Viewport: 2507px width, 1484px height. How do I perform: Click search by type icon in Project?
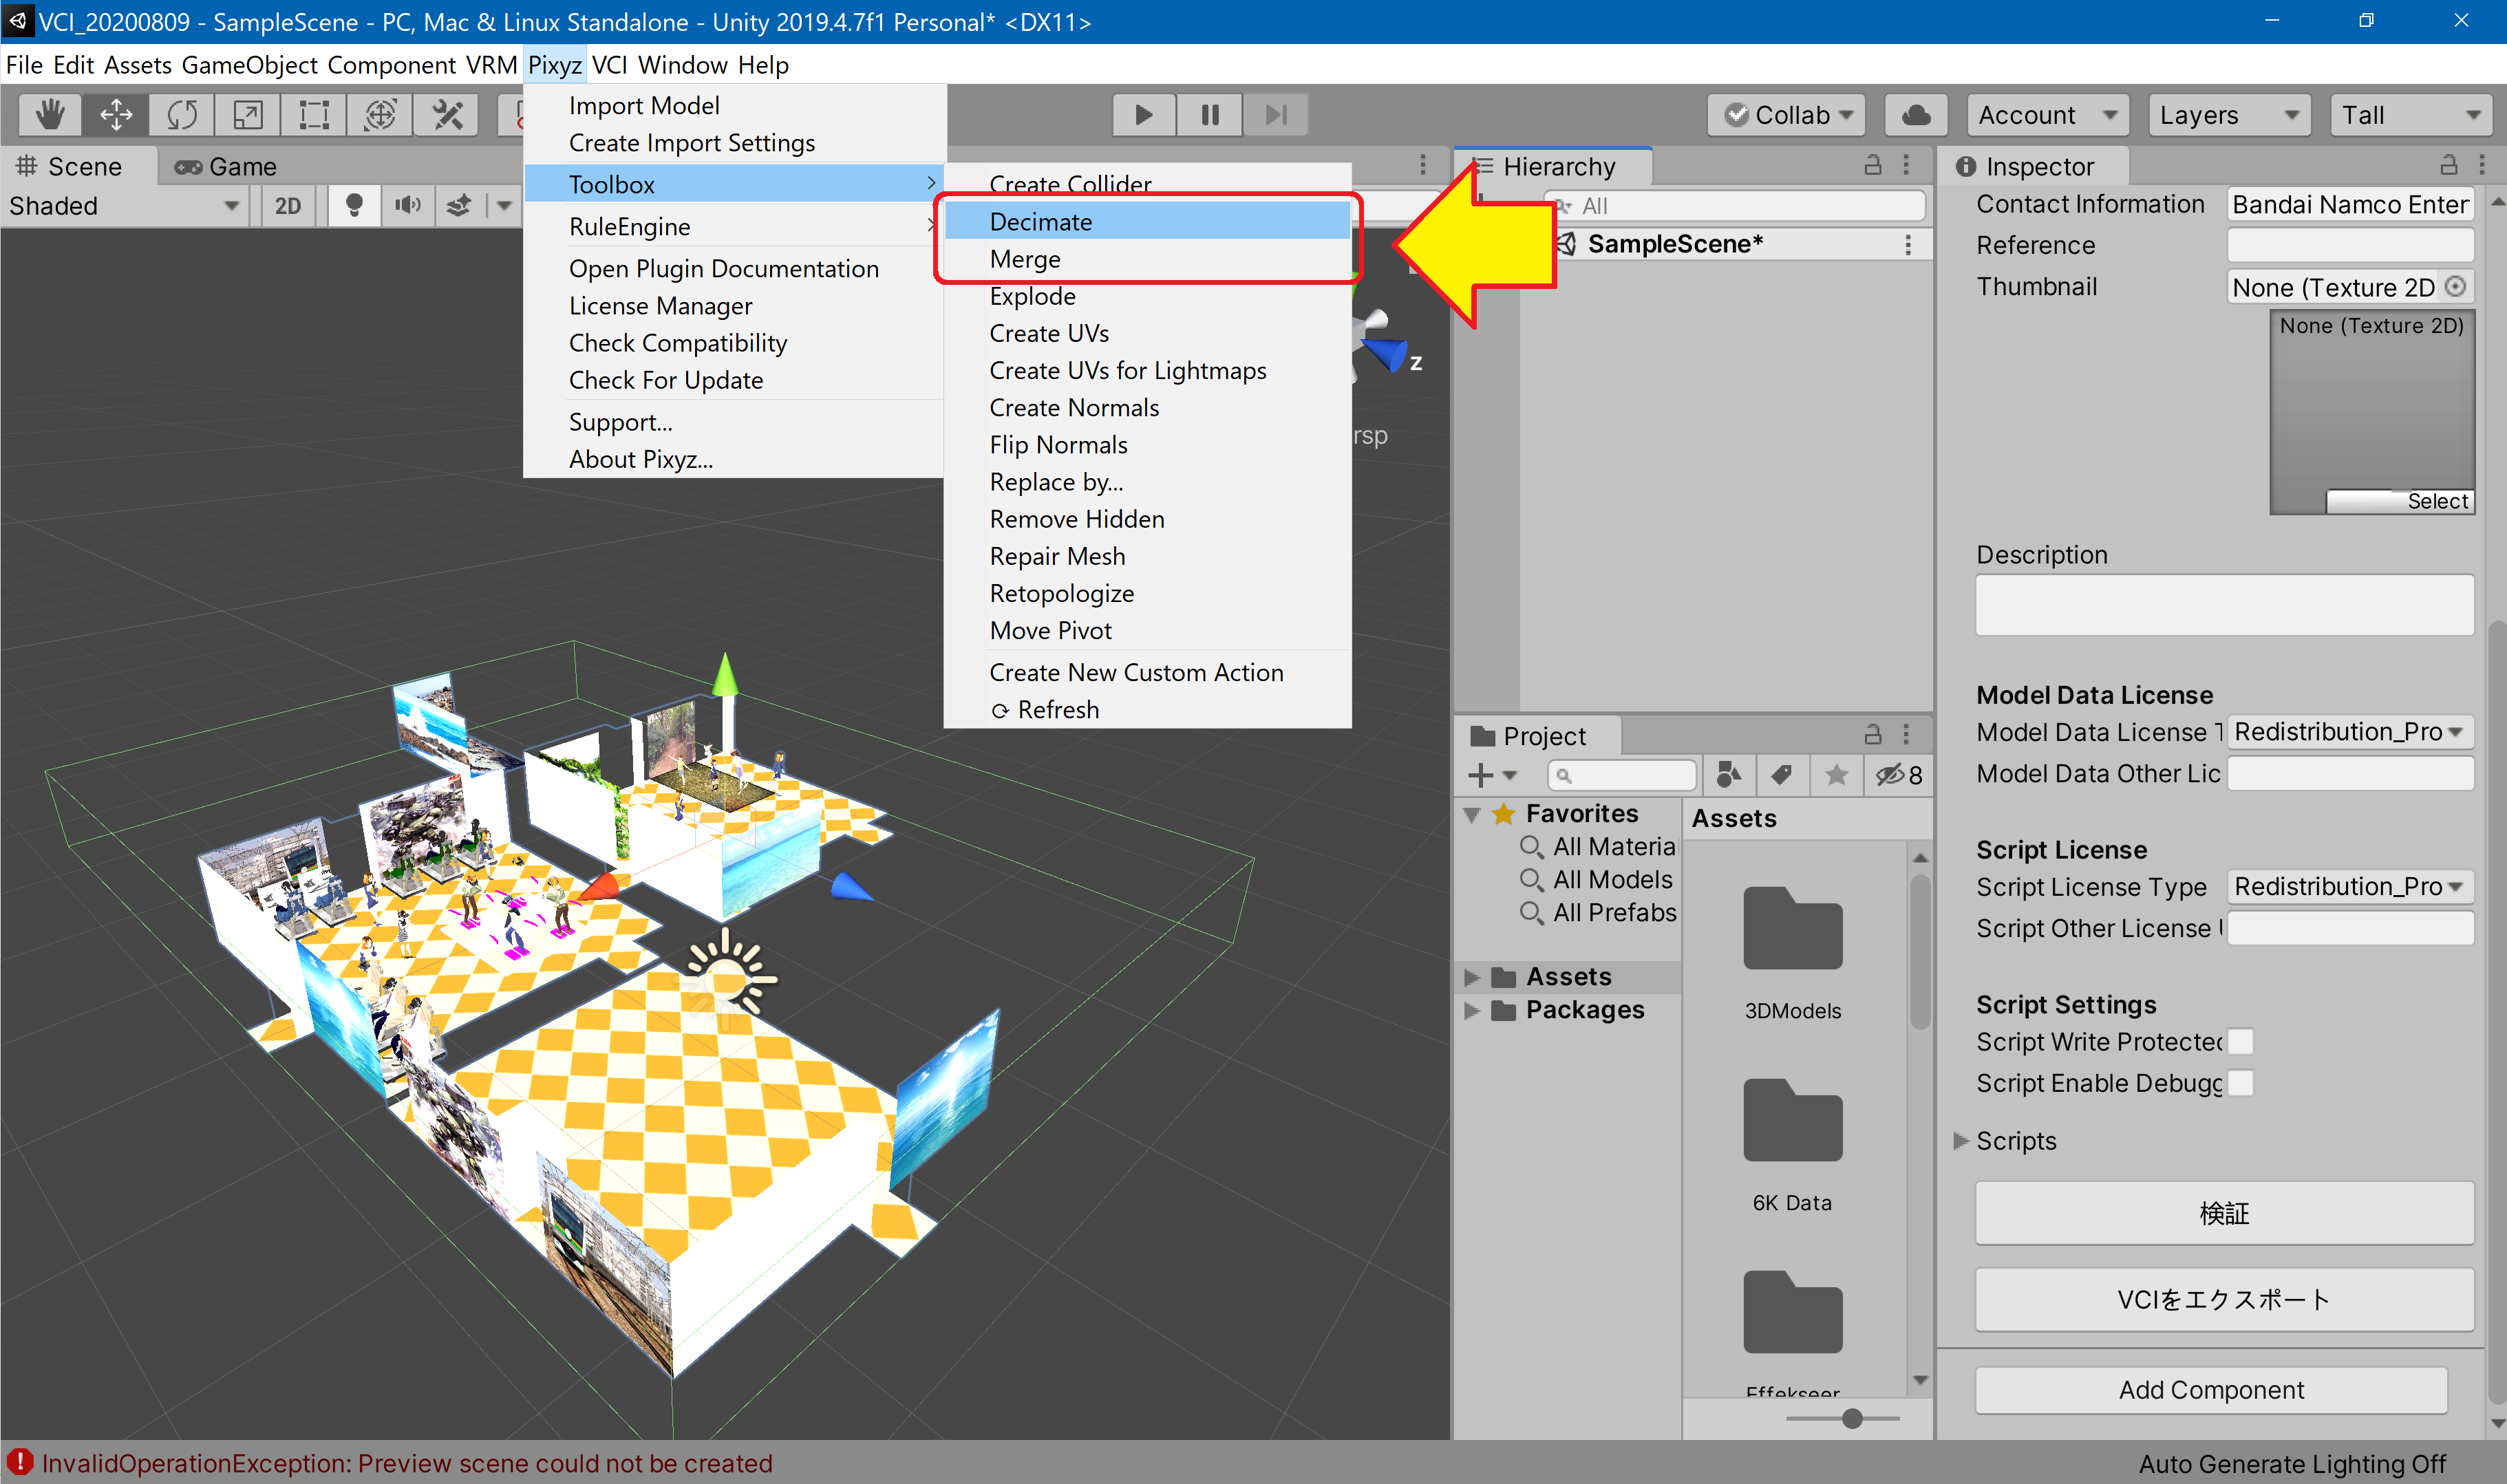pyautogui.click(x=1728, y=775)
